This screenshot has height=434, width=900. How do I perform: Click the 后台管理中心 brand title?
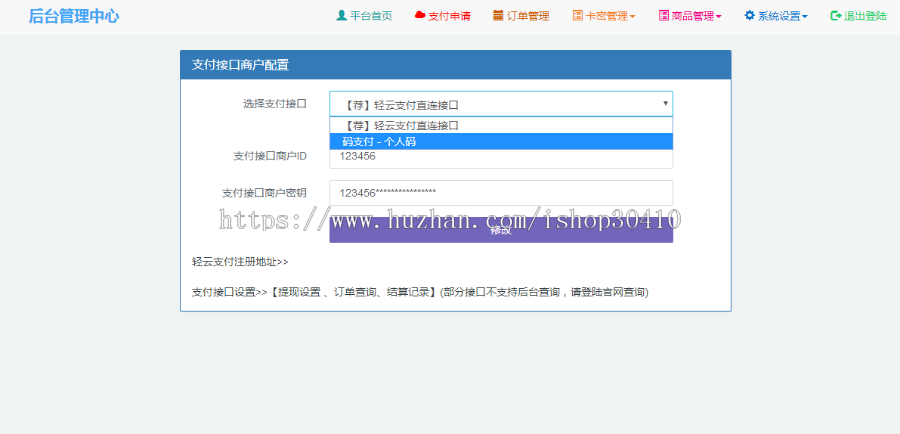pyautogui.click(x=74, y=16)
